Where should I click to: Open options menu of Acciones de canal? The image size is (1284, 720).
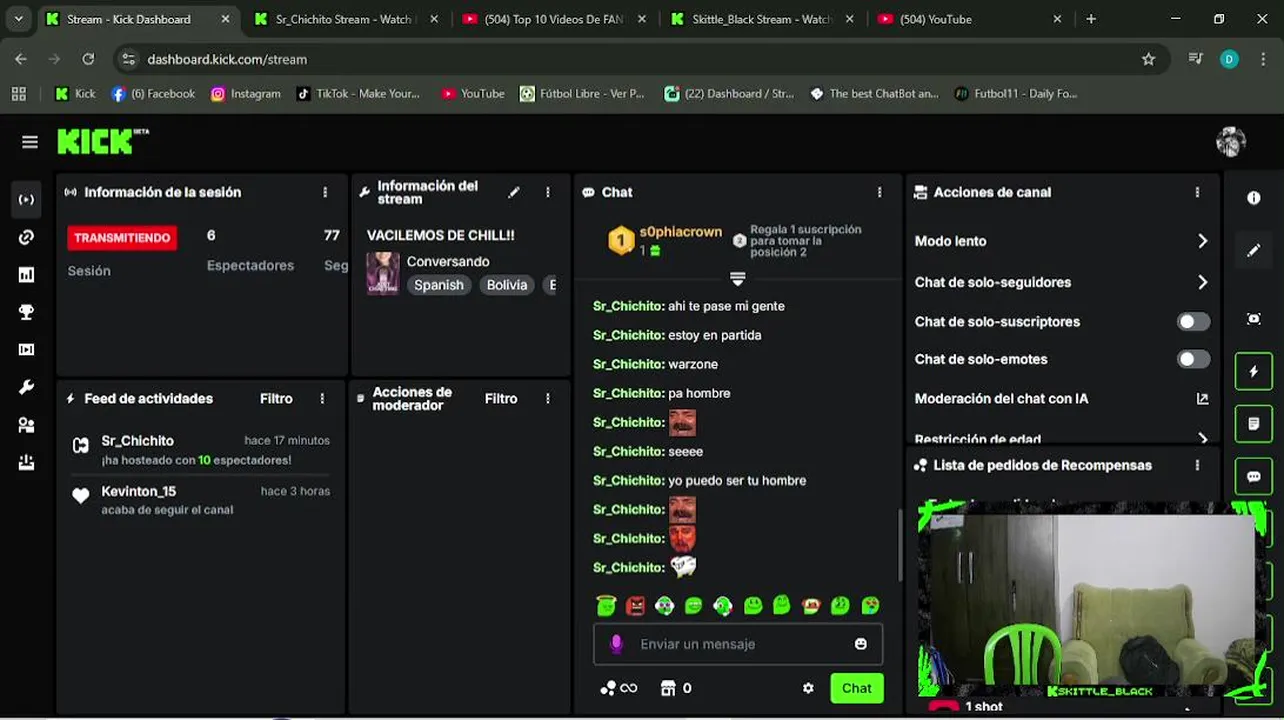point(1197,192)
